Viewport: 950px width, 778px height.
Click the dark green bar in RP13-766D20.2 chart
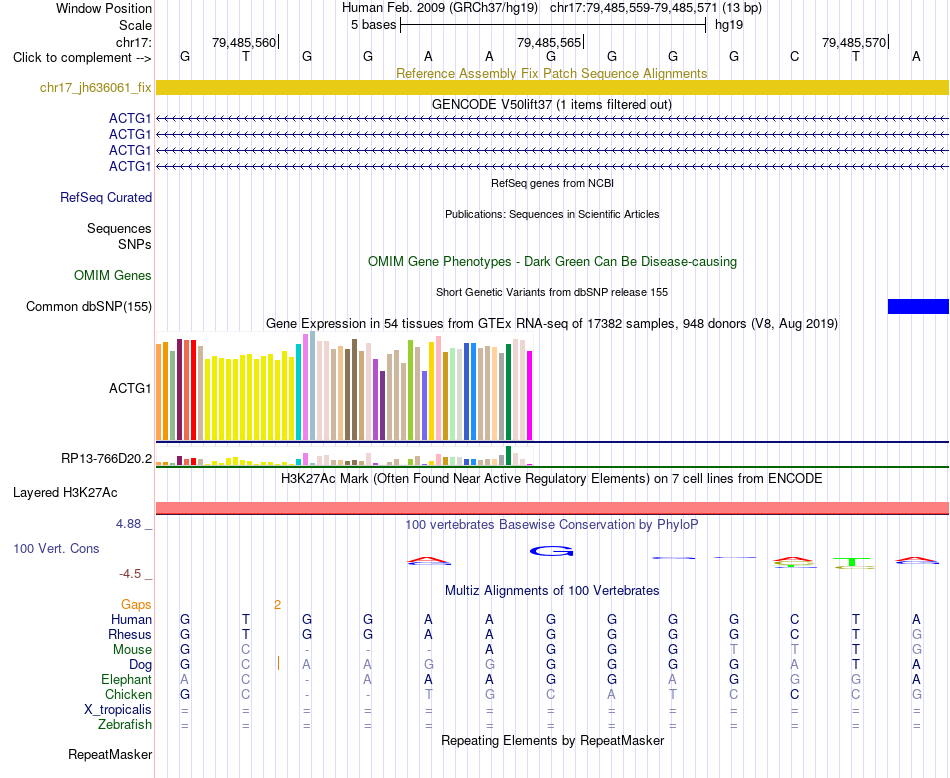(508, 456)
